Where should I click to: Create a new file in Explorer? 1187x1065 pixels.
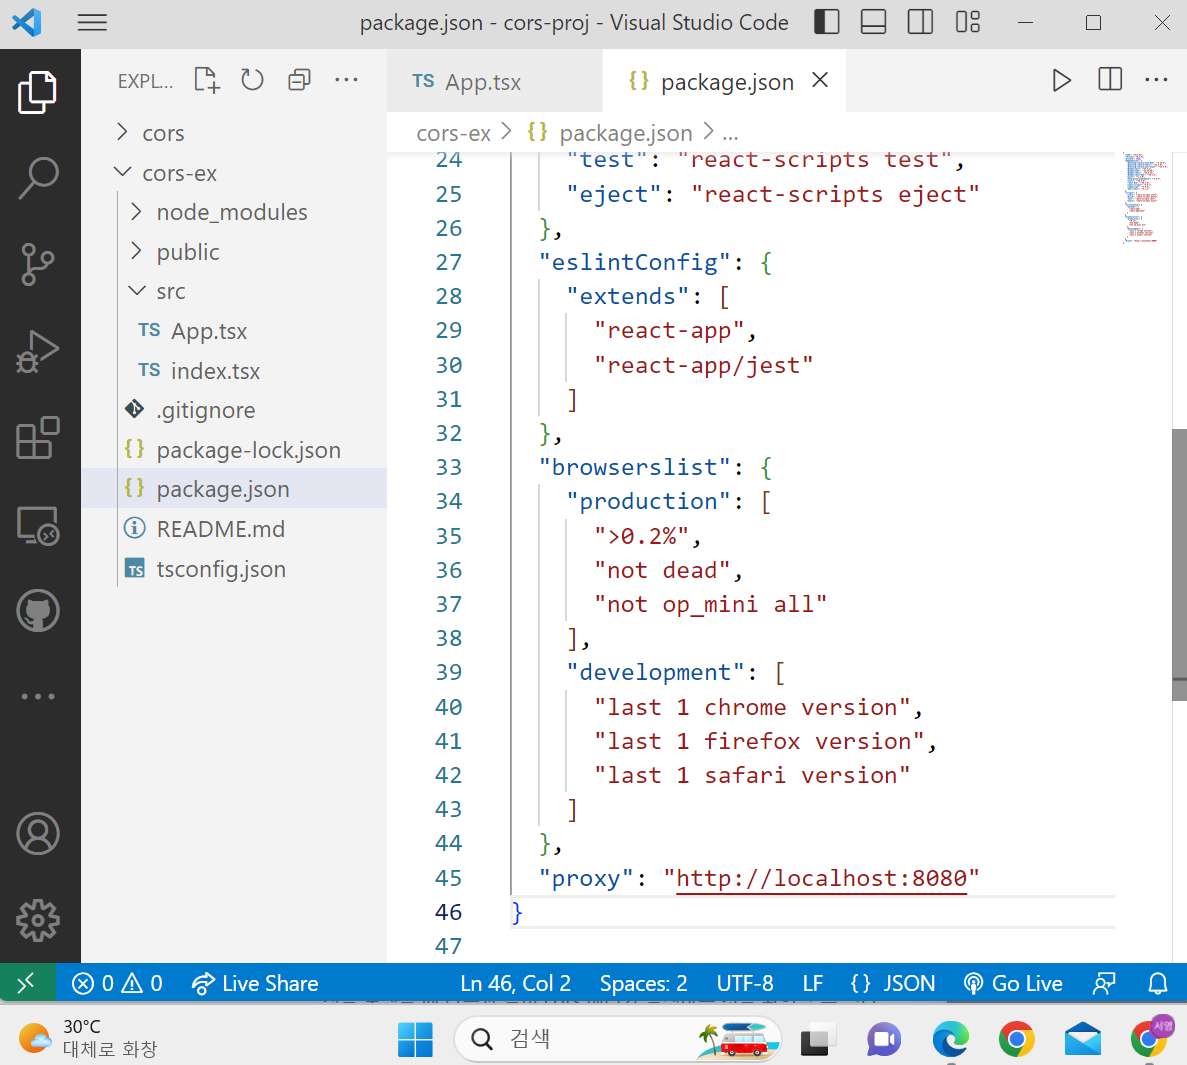[207, 80]
